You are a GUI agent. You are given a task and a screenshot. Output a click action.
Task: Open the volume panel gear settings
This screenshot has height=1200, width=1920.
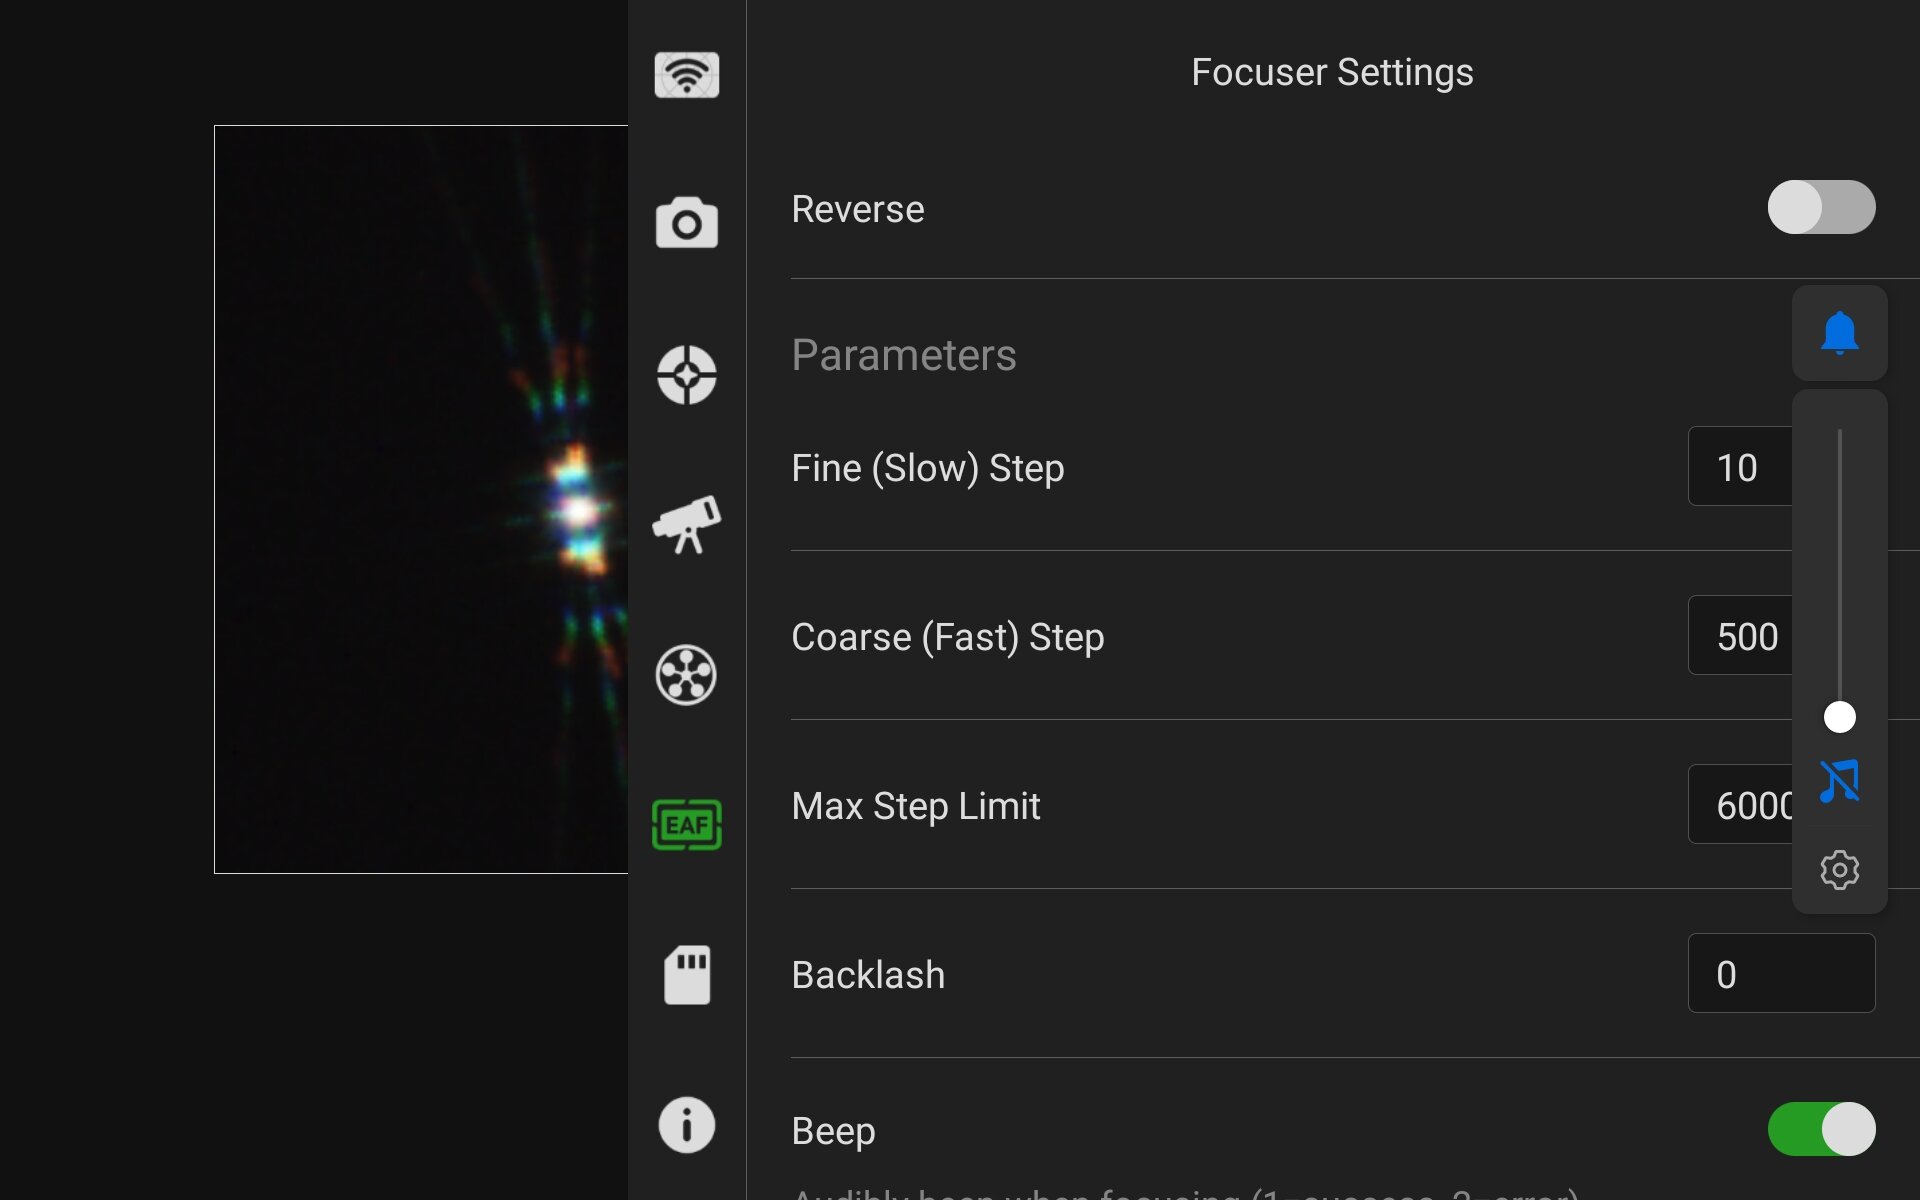1839,870
